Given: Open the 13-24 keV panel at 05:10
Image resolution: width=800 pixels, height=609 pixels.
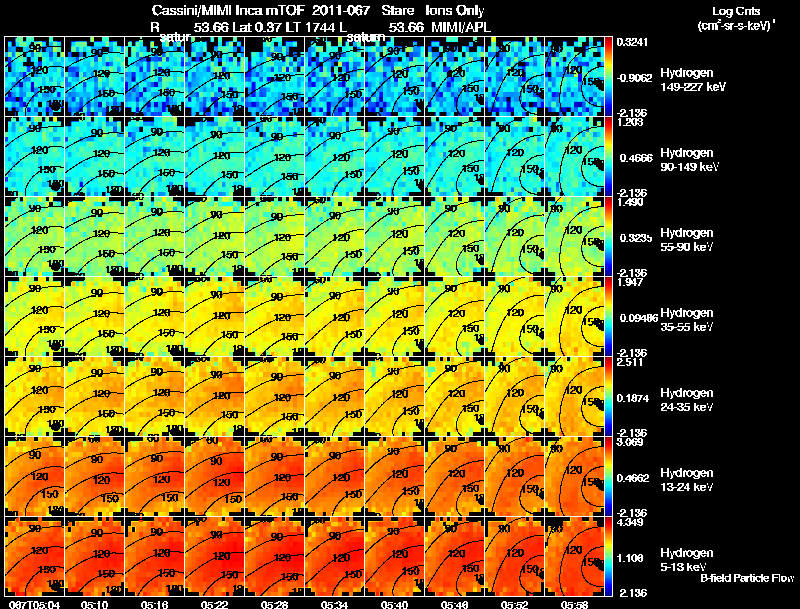Looking at the screenshot, I should [x=94, y=476].
